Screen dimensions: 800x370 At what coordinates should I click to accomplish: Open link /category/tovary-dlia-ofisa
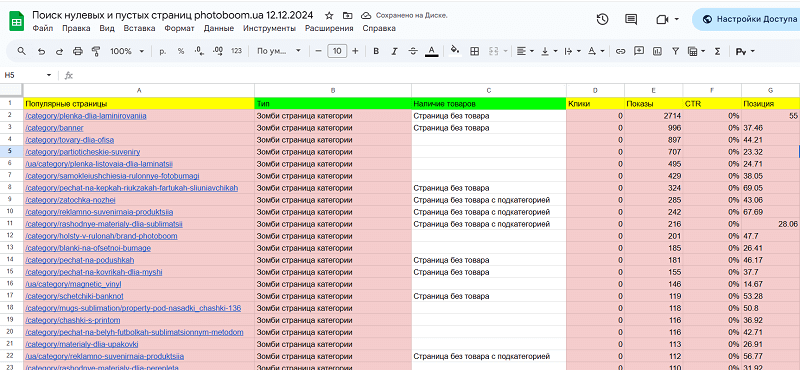[69, 140]
